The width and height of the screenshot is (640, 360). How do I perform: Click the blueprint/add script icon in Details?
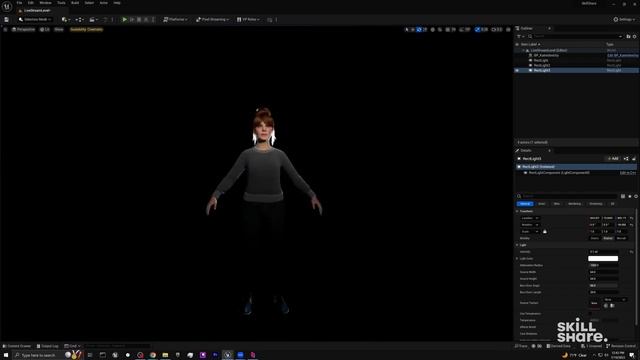[626, 159]
